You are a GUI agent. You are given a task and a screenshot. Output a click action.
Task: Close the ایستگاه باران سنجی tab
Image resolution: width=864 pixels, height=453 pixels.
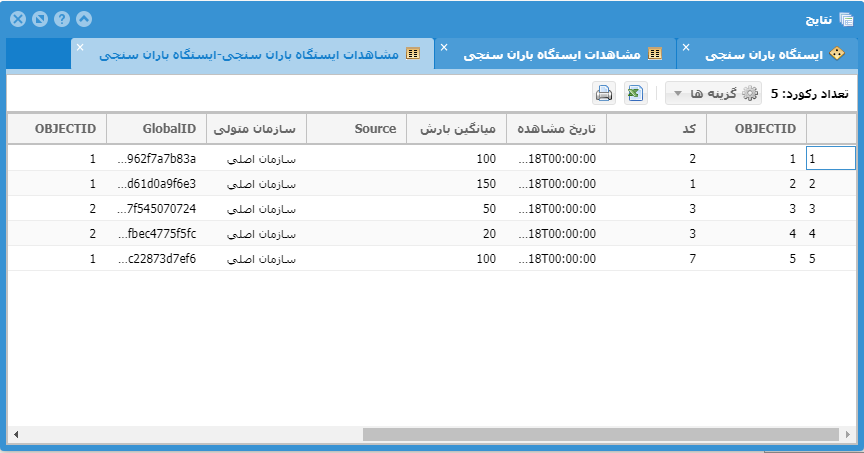coord(686,47)
